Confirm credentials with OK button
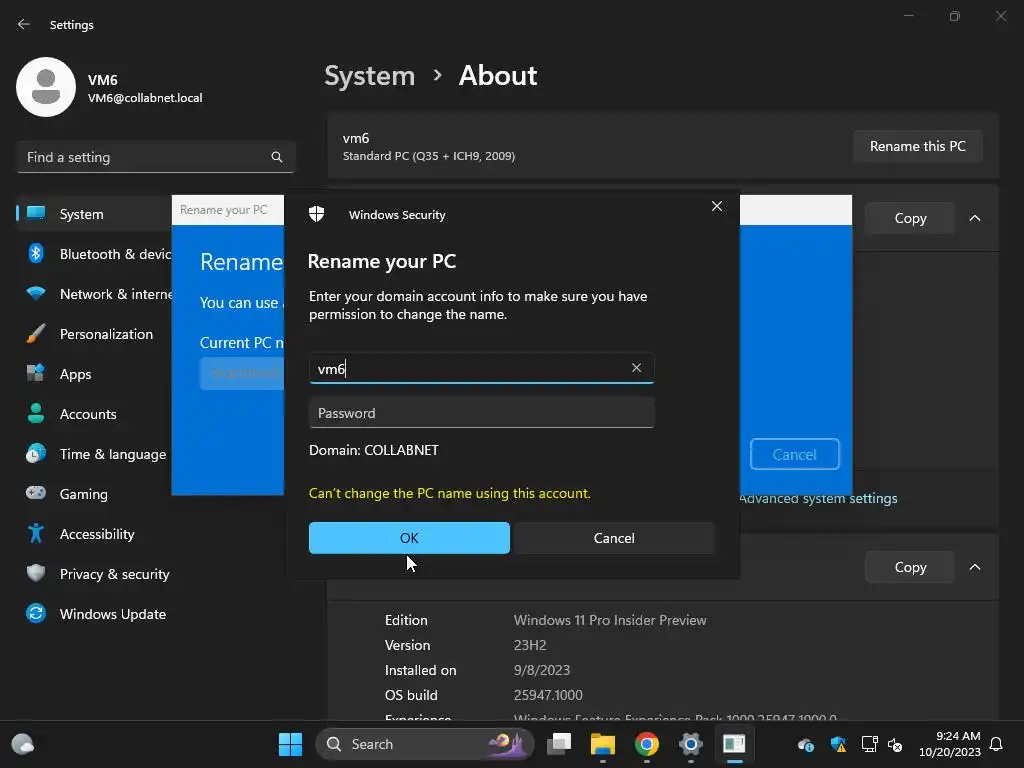Screen dimensions: 1024x768 point(409,537)
